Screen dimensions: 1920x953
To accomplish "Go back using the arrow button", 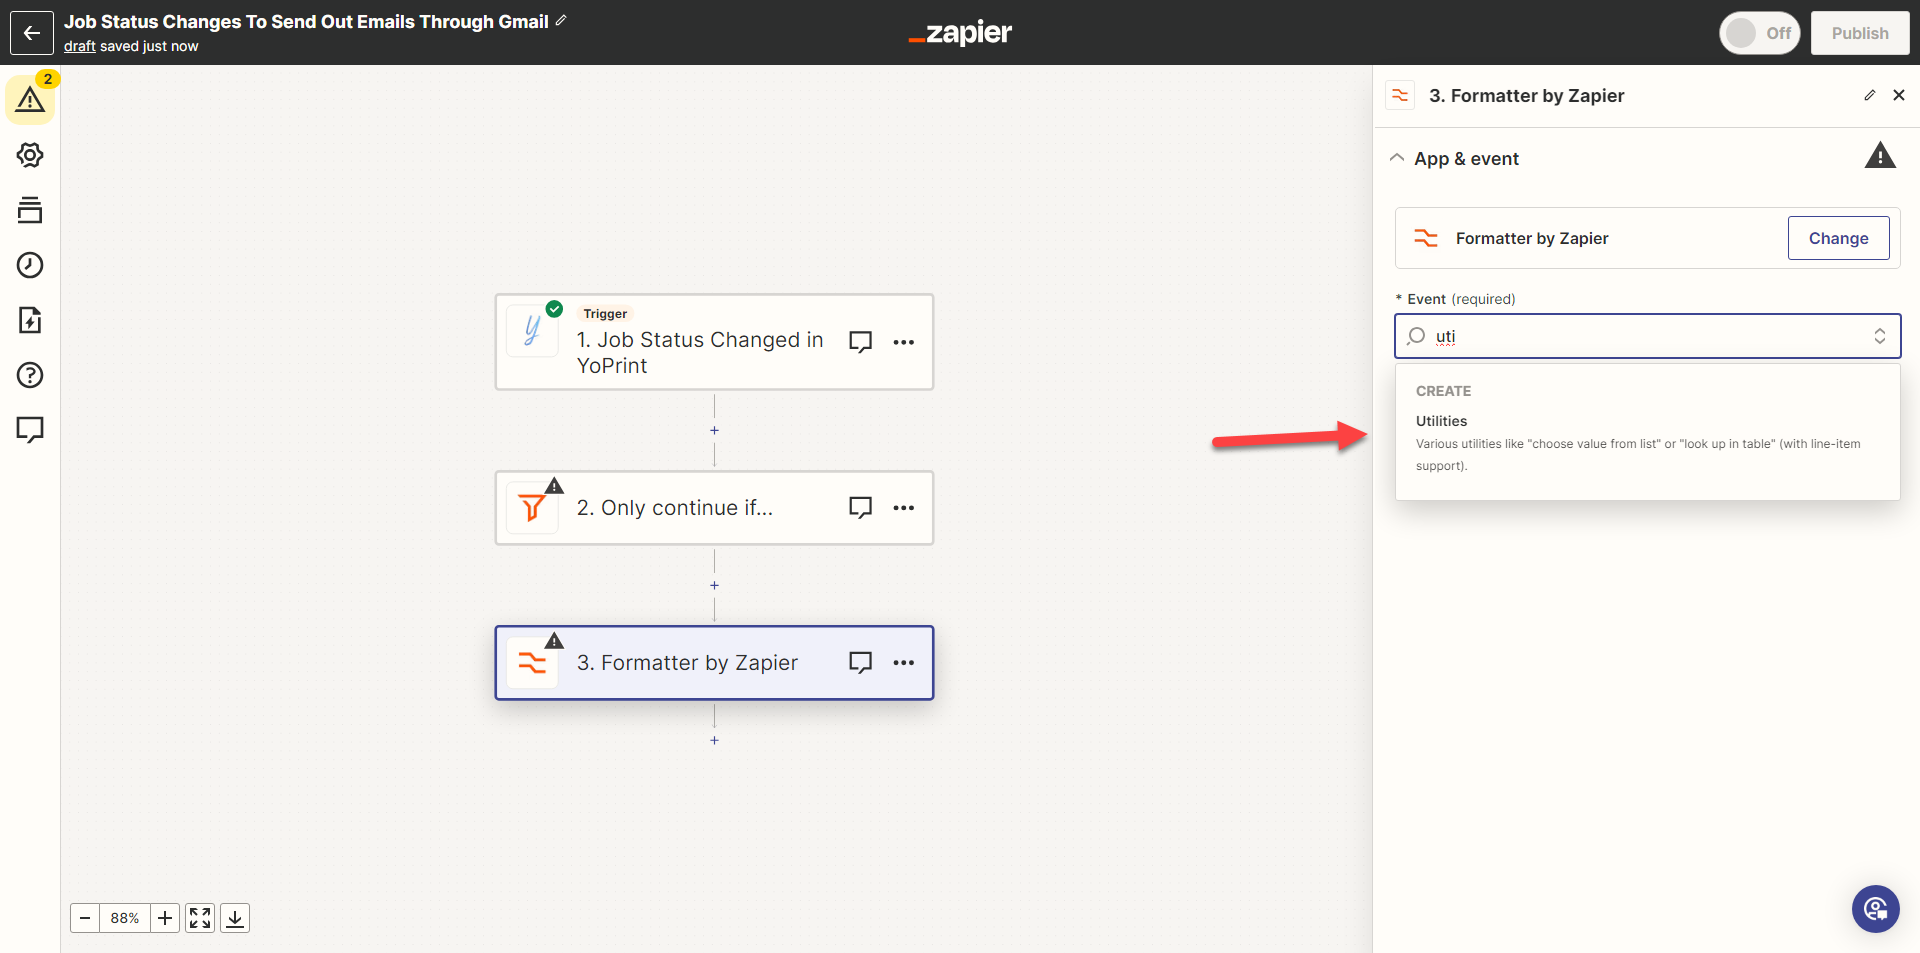I will (32, 33).
